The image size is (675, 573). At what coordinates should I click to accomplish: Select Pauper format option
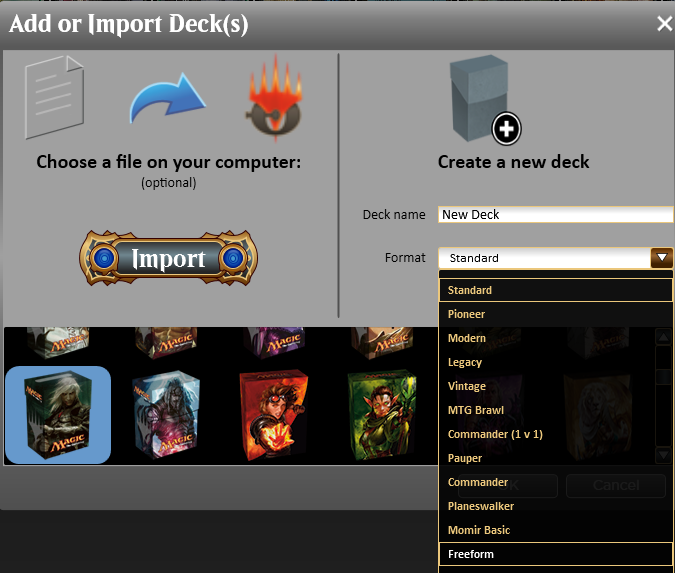click(555, 458)
